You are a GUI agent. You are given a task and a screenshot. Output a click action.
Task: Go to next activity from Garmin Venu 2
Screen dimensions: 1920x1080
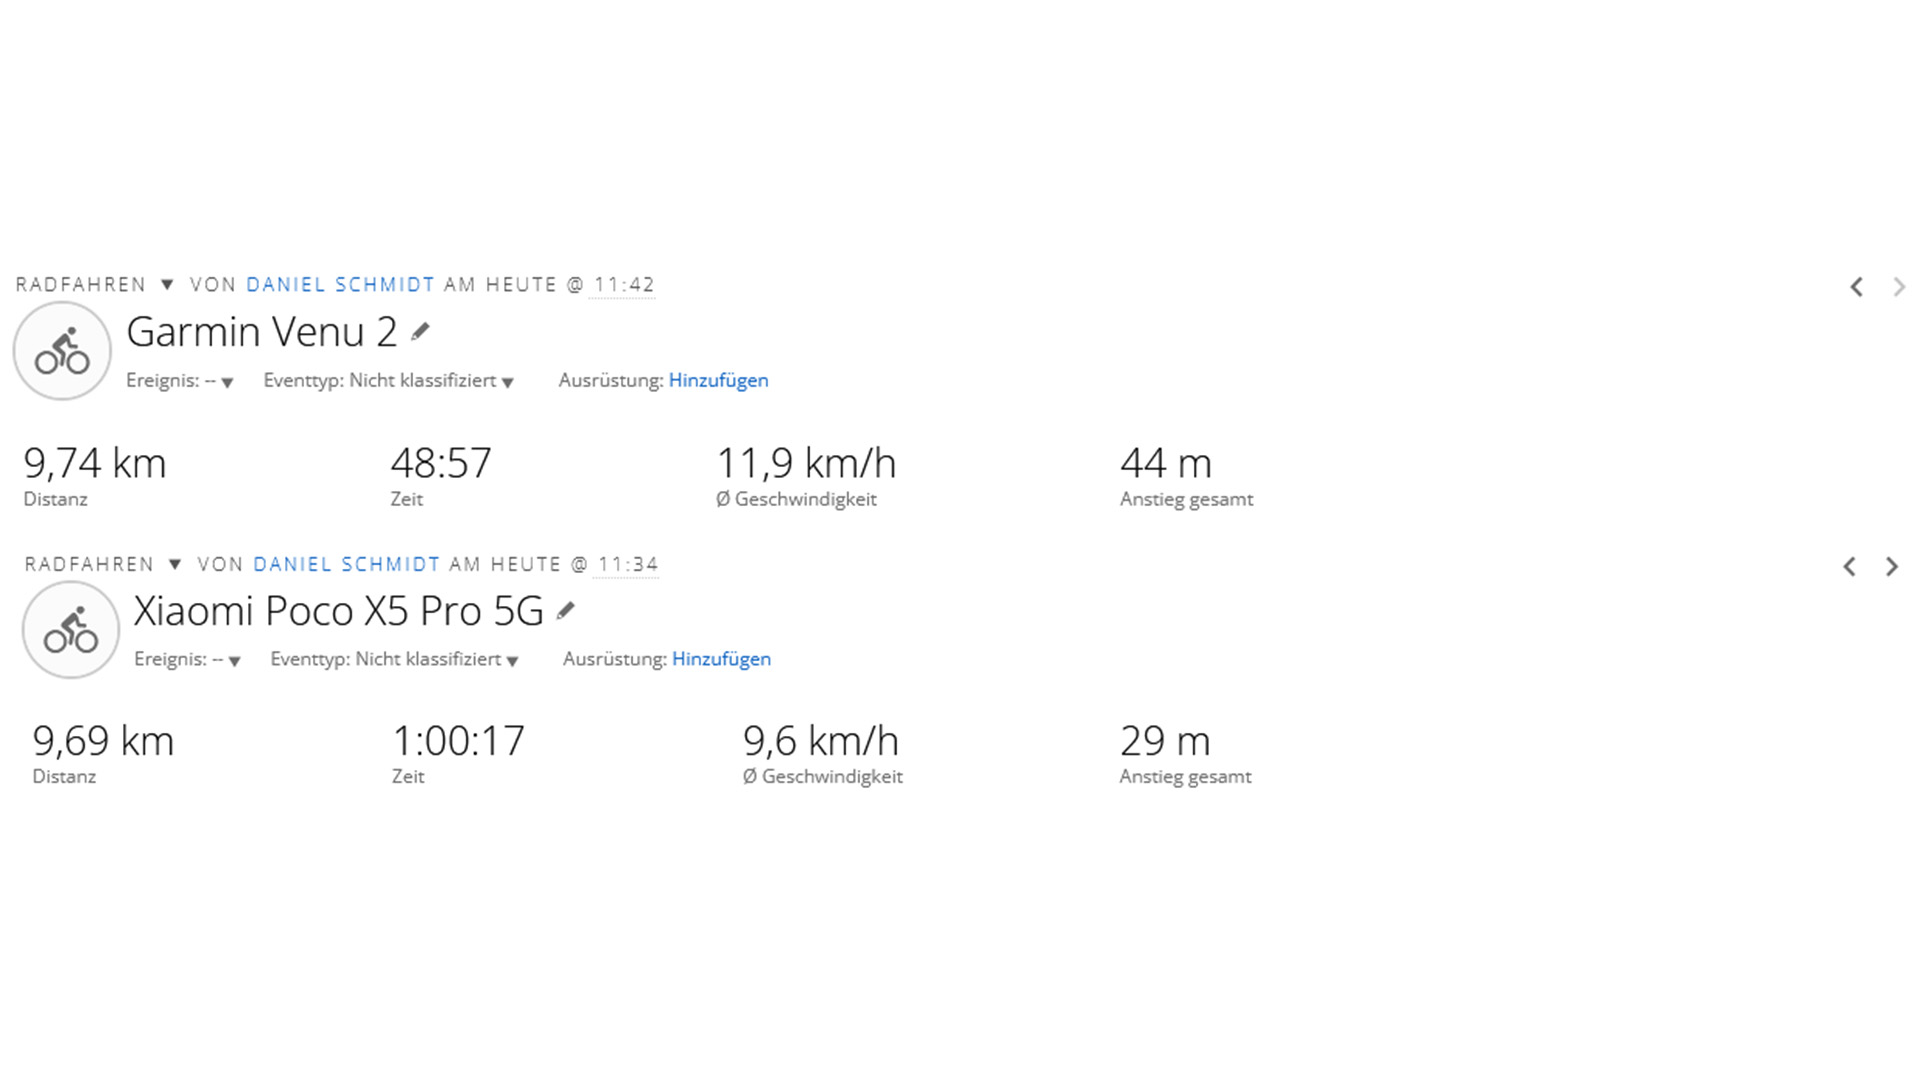click(x=1899, y=287)
